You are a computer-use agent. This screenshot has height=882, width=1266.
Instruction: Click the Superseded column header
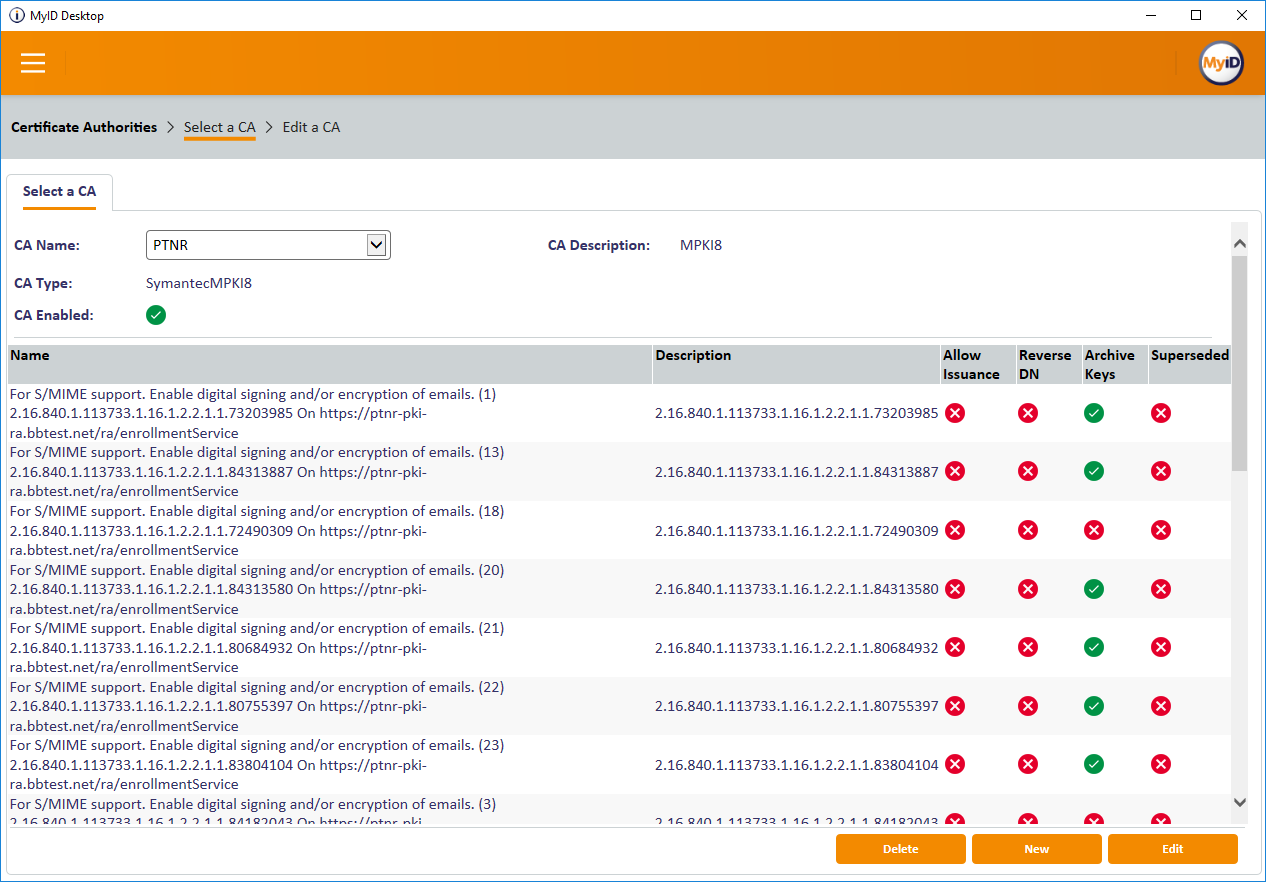tap(1190, 365)
